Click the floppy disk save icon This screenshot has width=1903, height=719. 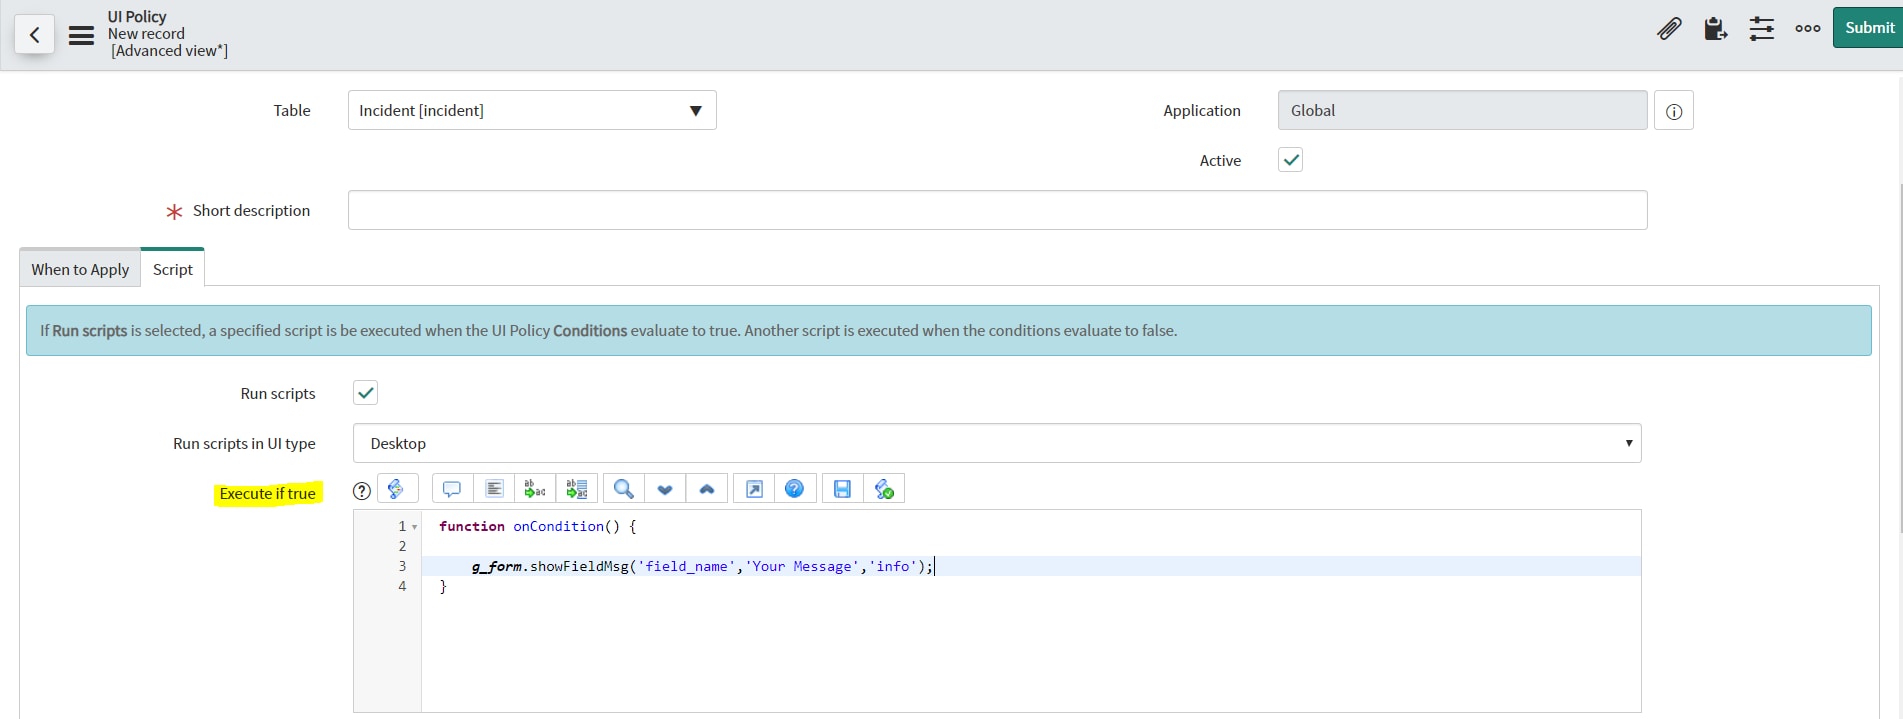(842, 489)
